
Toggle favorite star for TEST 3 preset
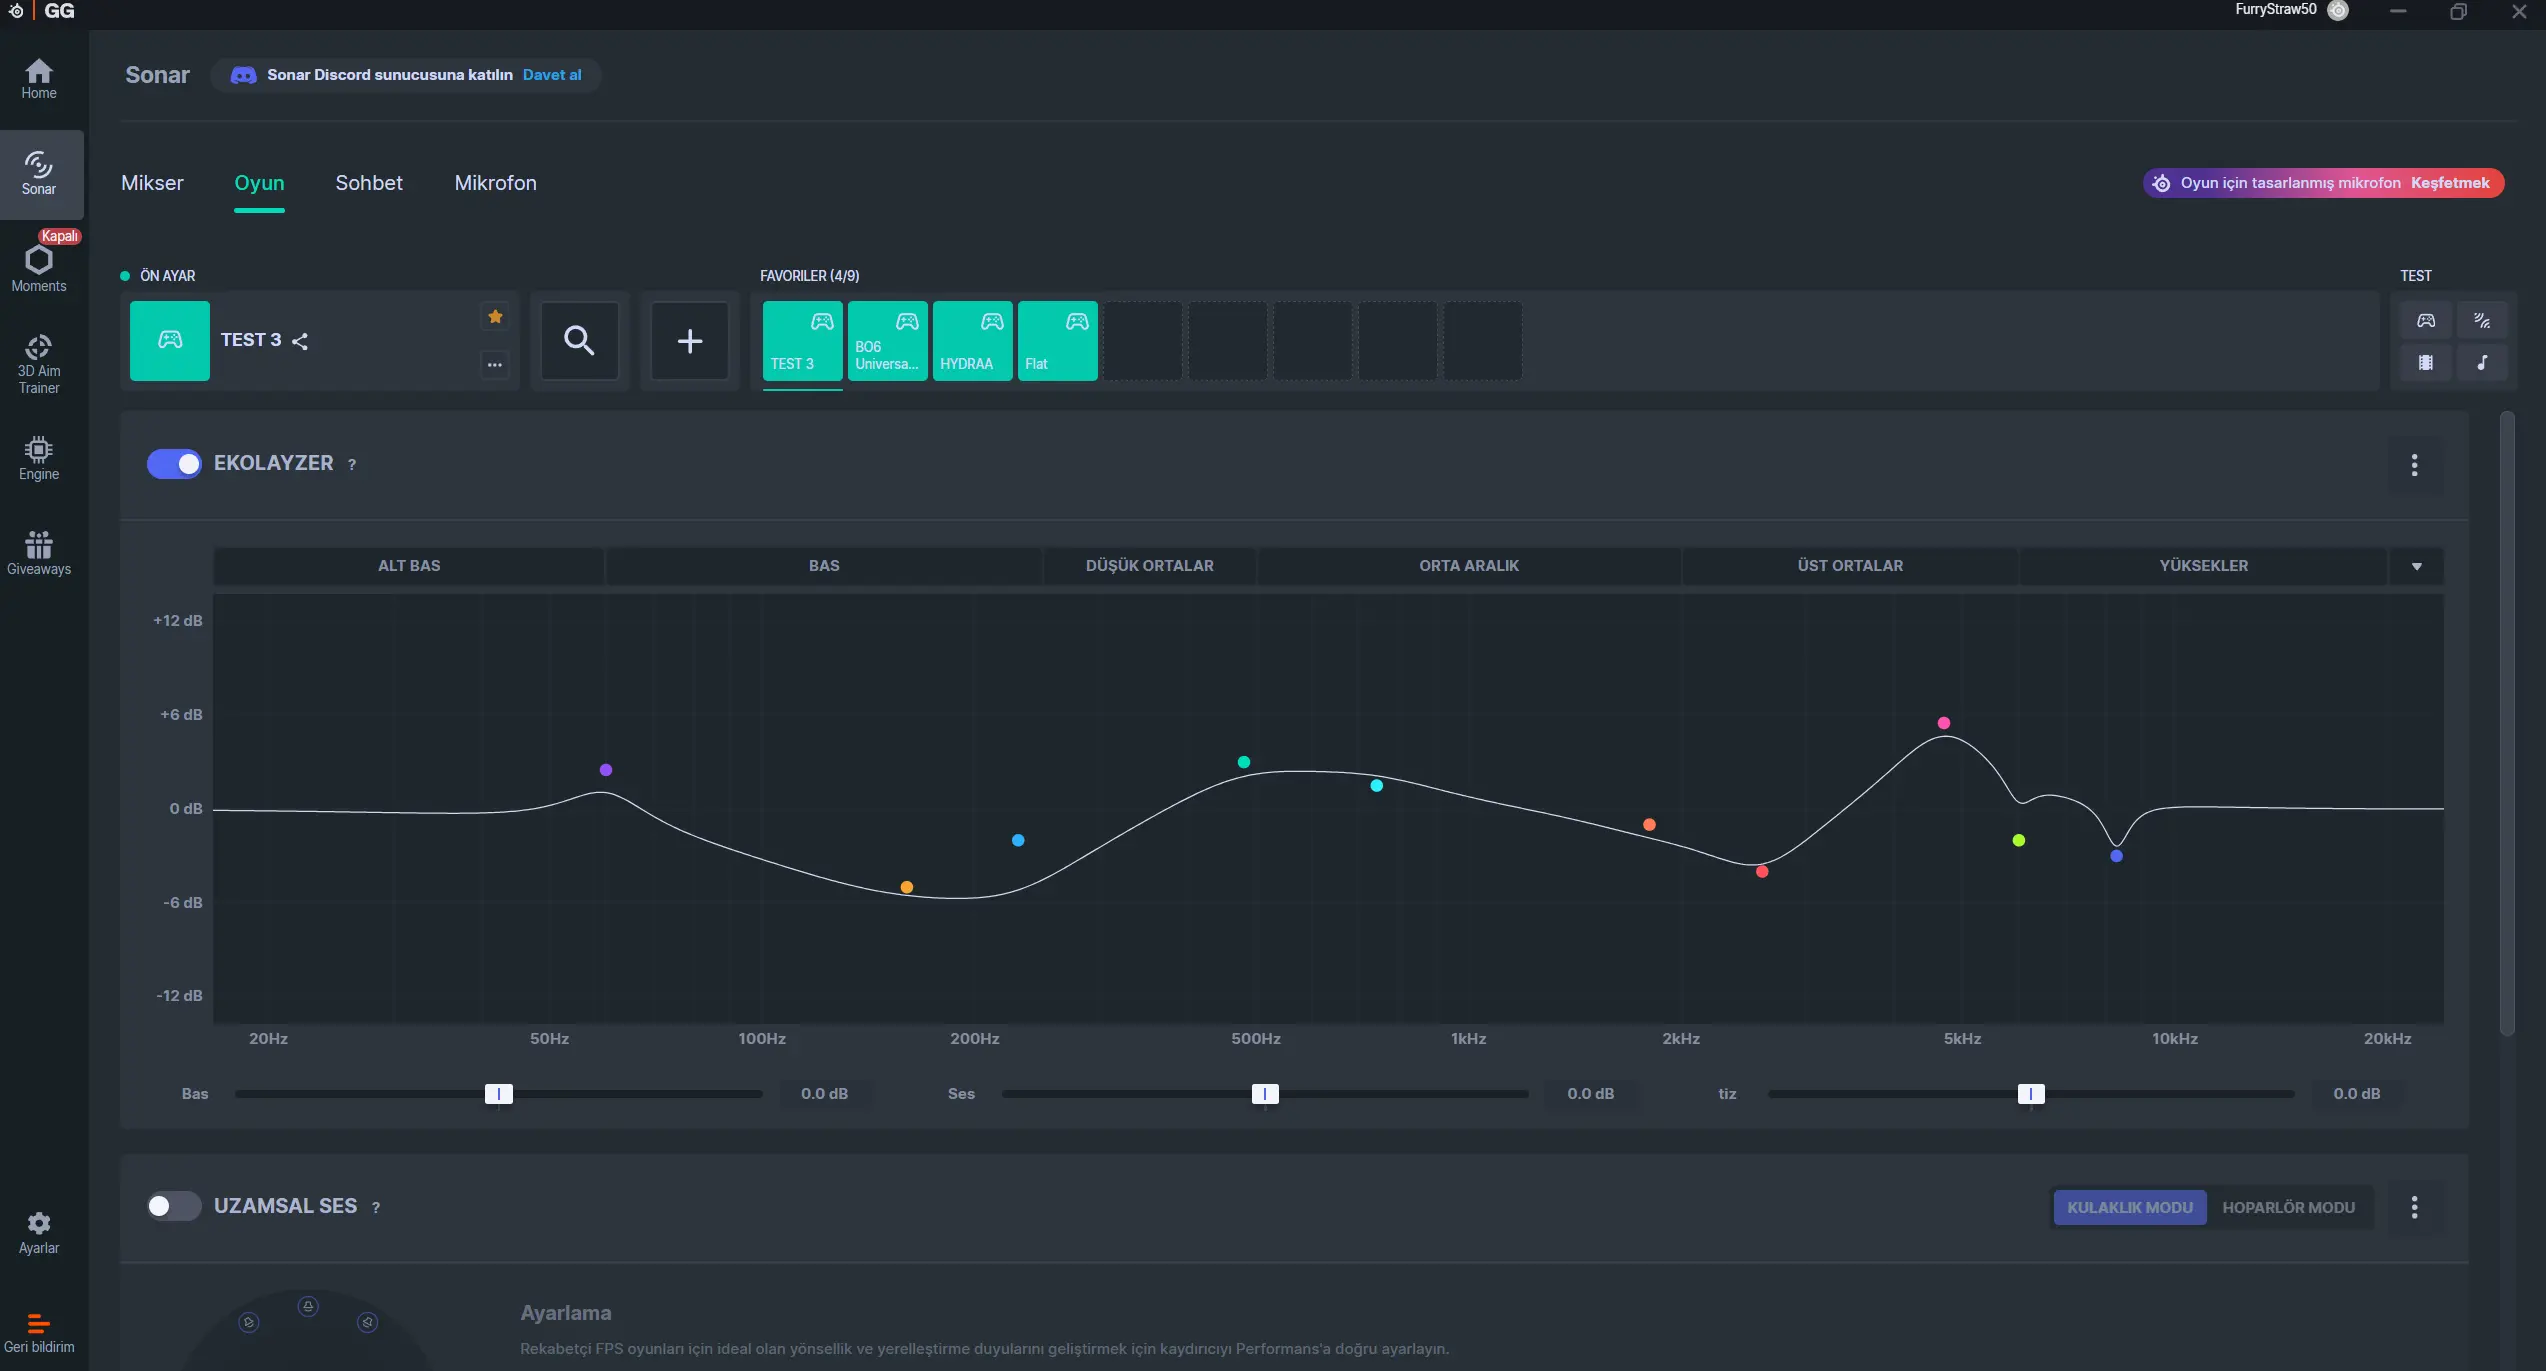[495, 317]
